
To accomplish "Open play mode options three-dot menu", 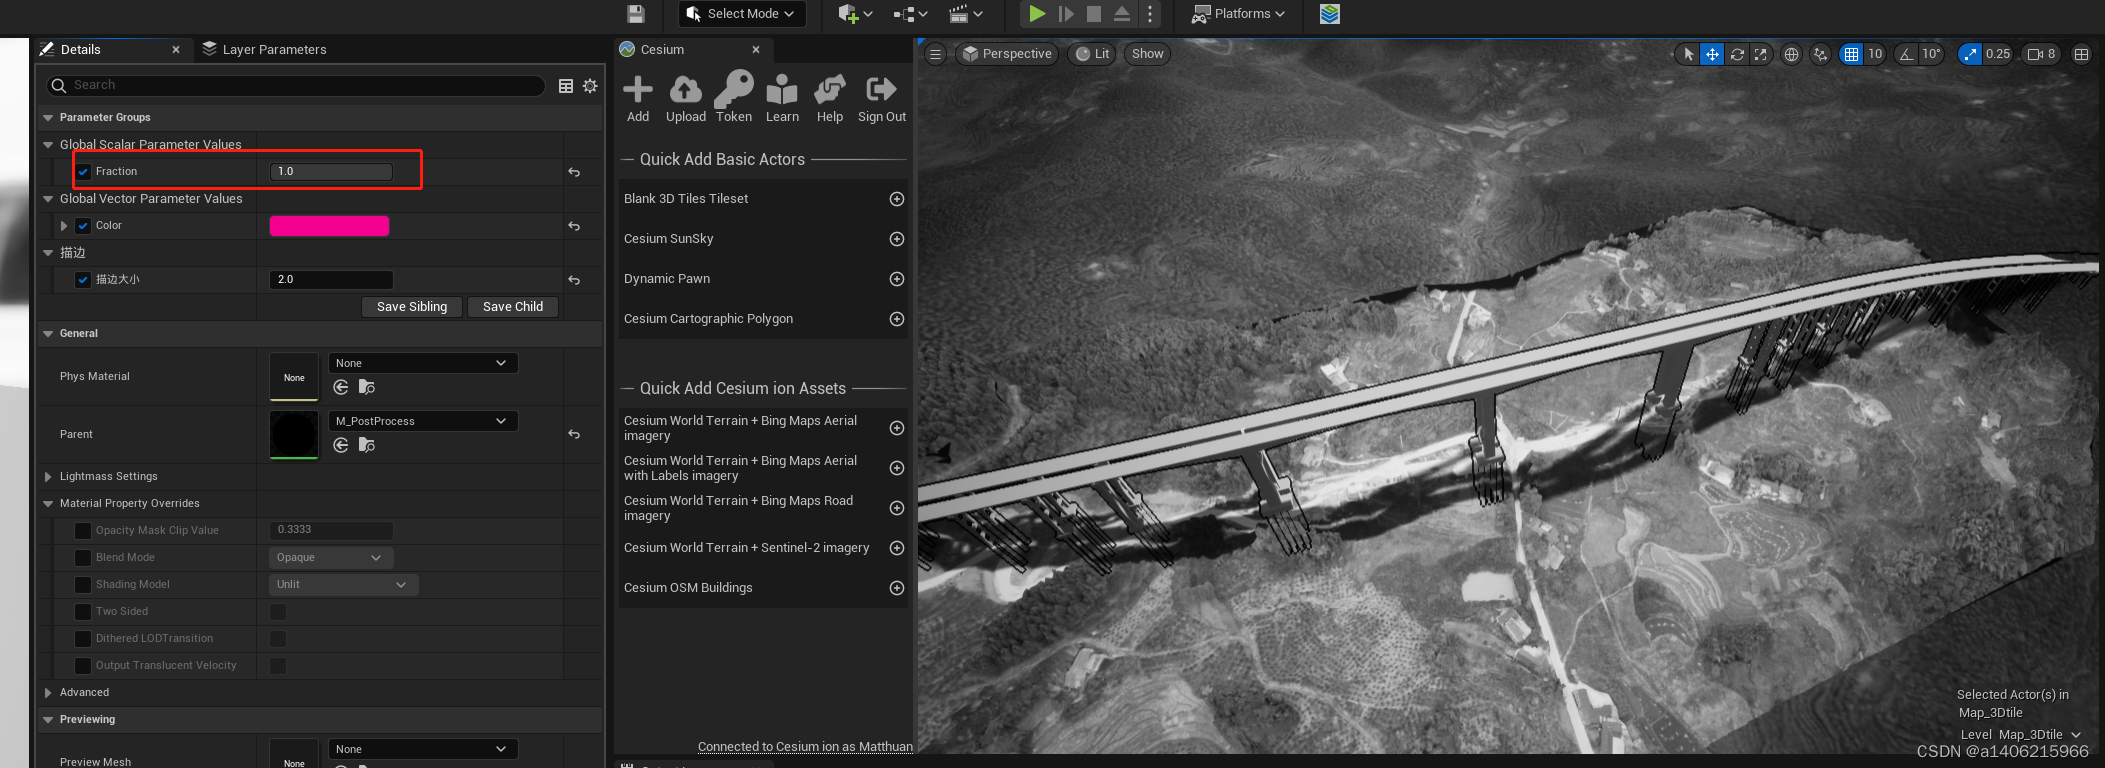I will point(1150,14).
